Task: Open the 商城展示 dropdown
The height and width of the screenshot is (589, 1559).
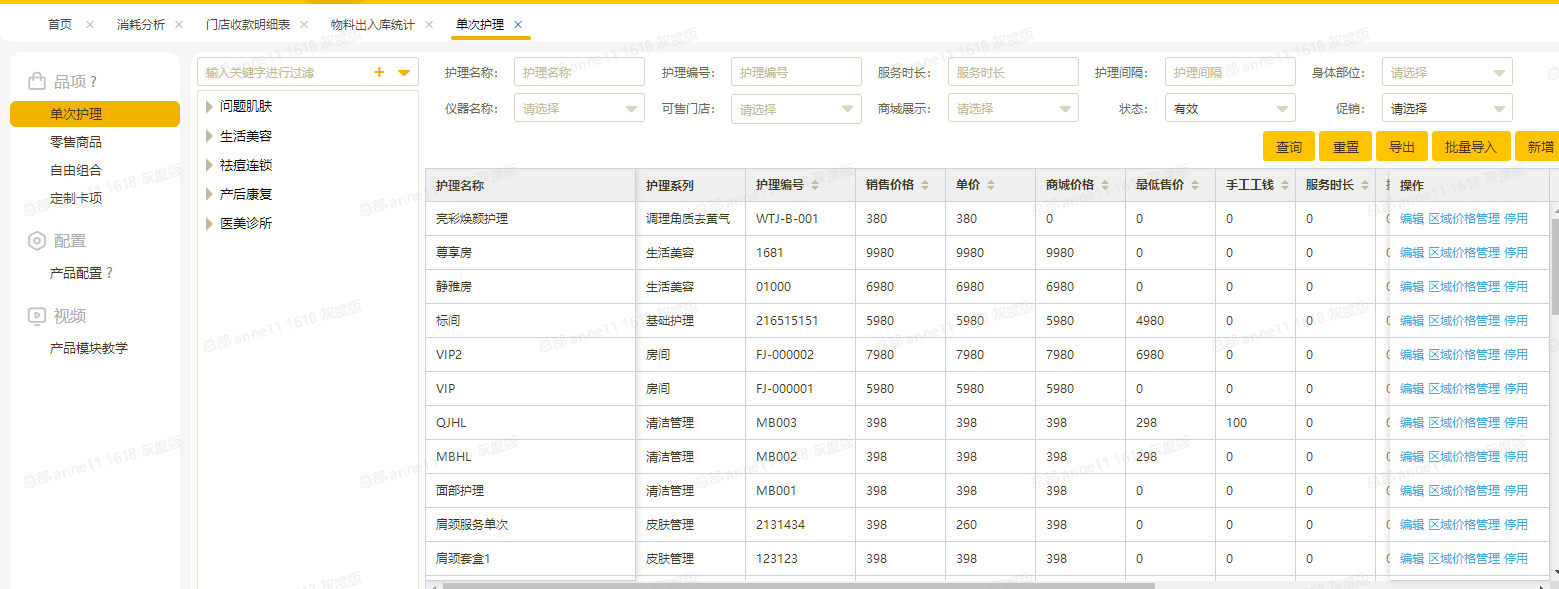Action: click(1013, 108)
